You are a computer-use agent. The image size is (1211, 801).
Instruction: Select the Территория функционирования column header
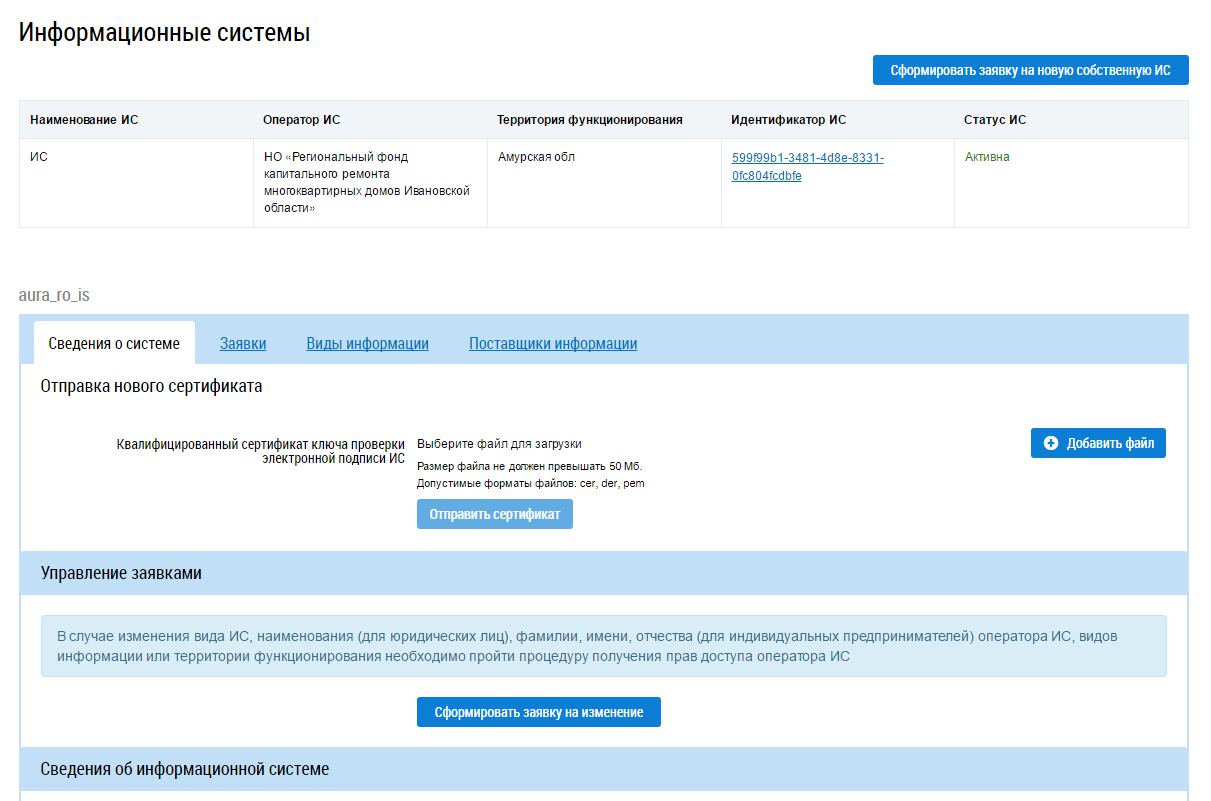589,120
